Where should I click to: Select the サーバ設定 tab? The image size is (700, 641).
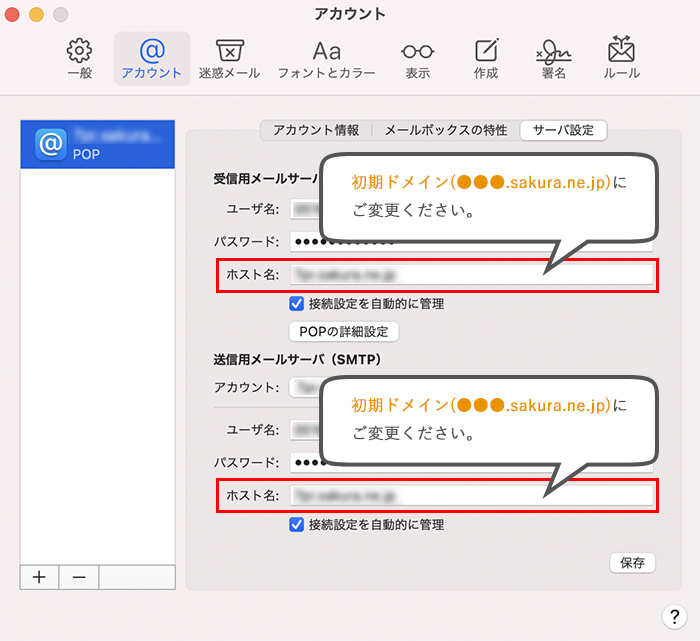(563, 130)
